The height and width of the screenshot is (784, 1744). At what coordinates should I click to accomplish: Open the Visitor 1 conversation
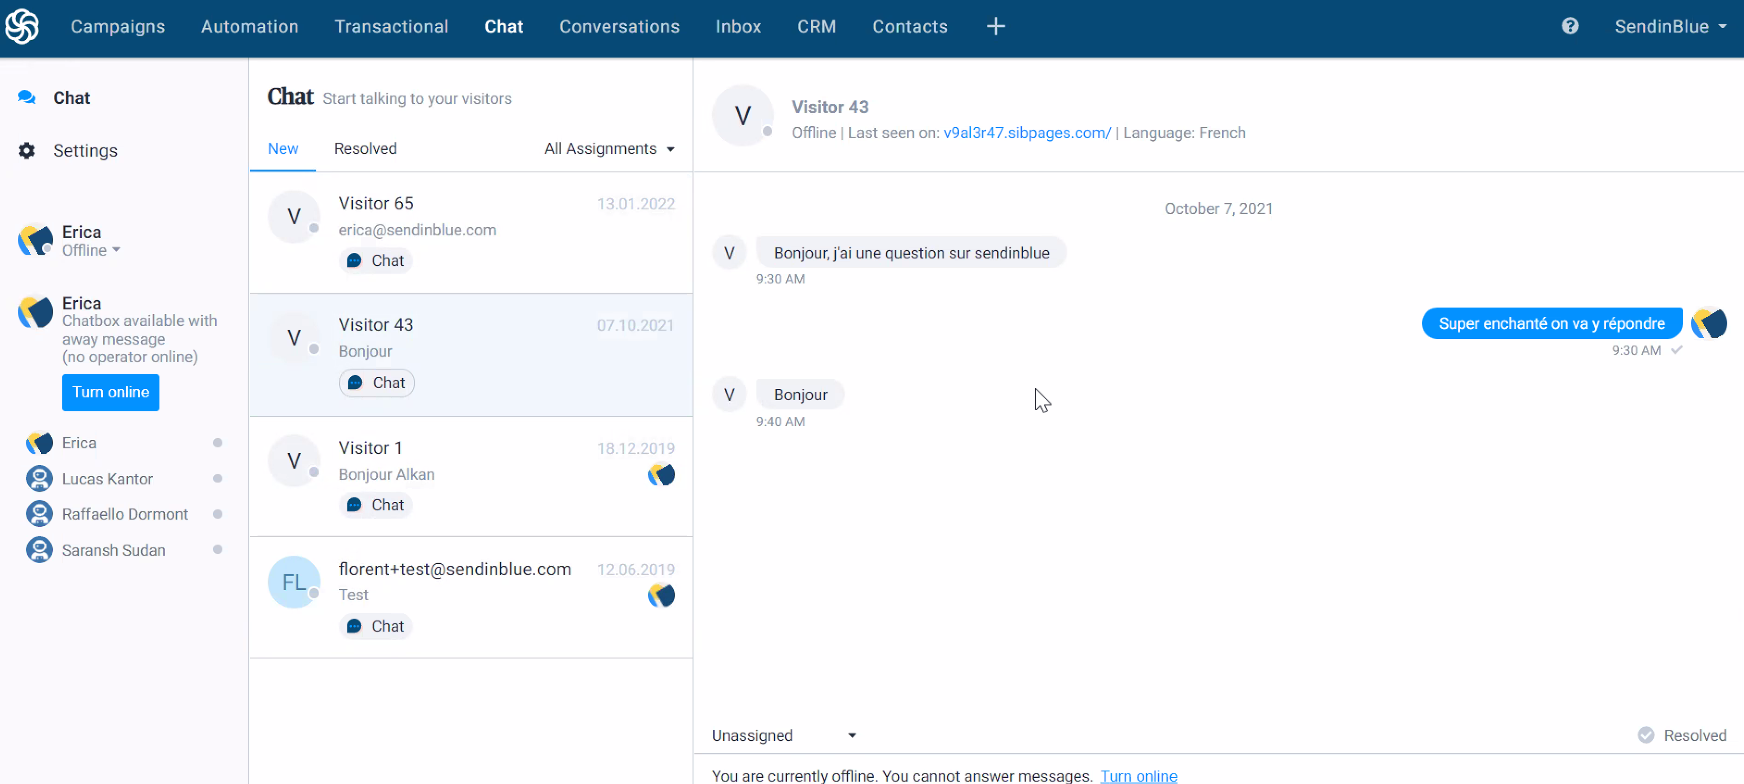point(471,477)
